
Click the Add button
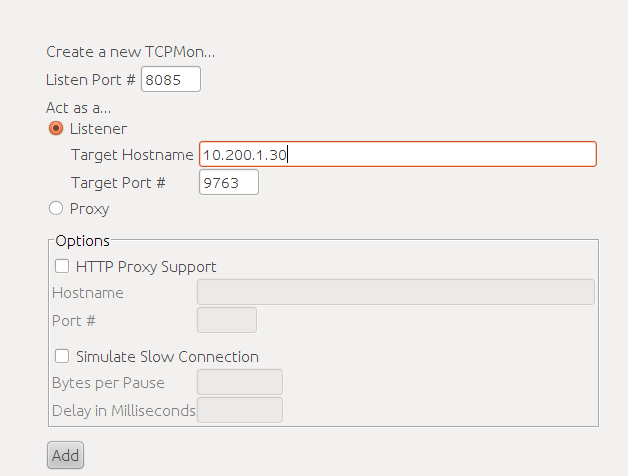click(x=65, y=455)
